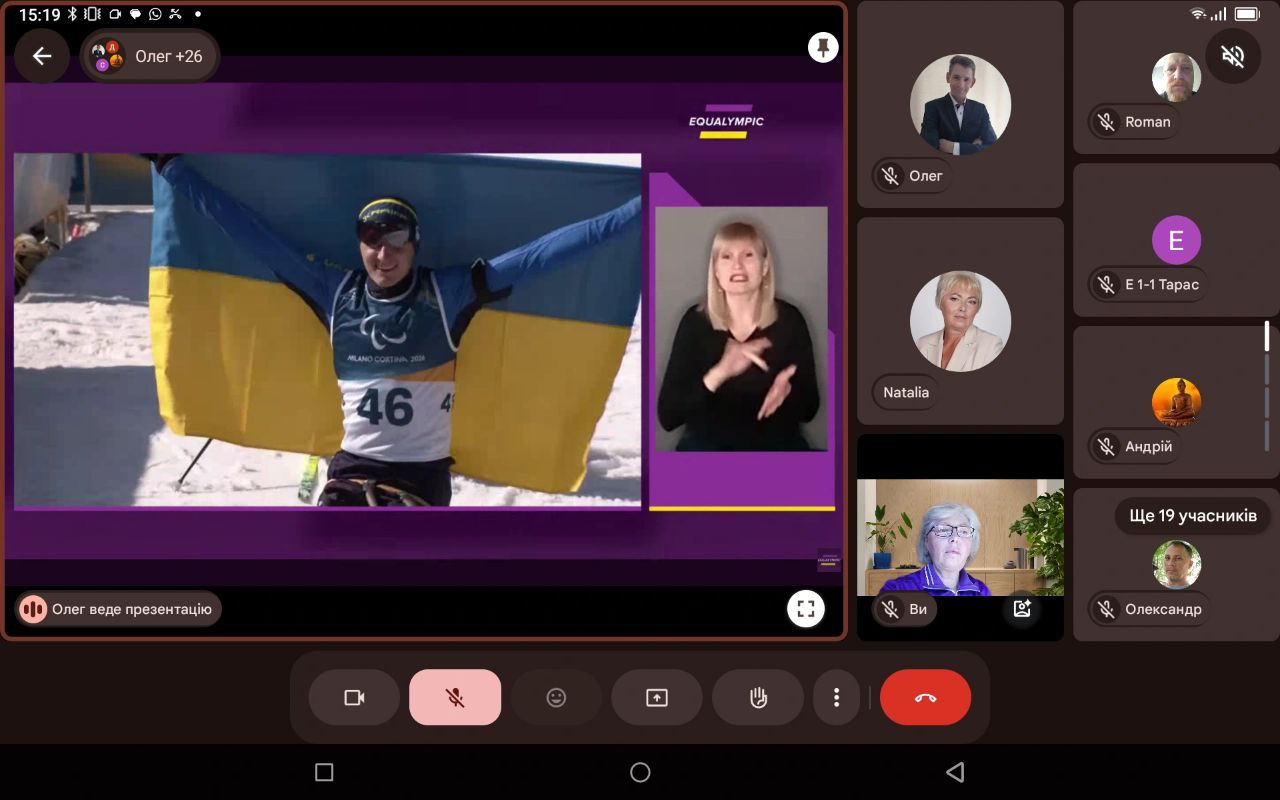Tap Android back triangle button
Screen dimensions: 1280x800
955,772
